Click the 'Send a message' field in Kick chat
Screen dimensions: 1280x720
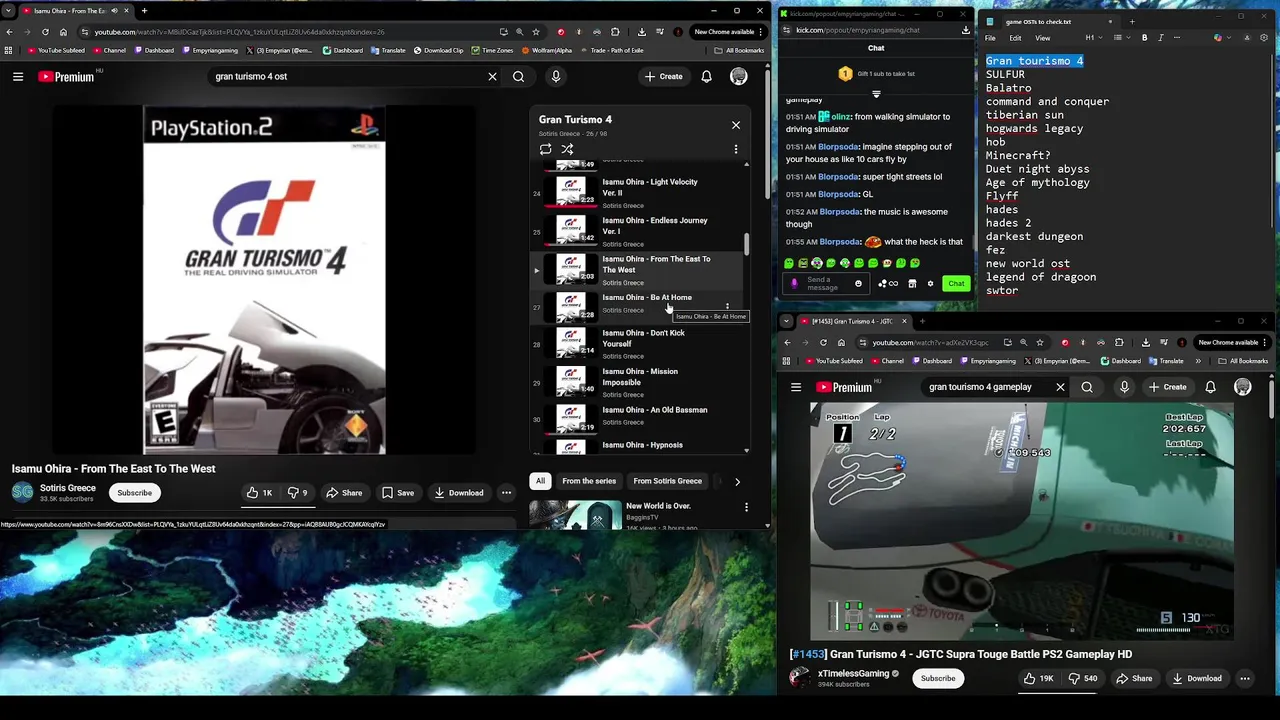(x=825, y=283)
